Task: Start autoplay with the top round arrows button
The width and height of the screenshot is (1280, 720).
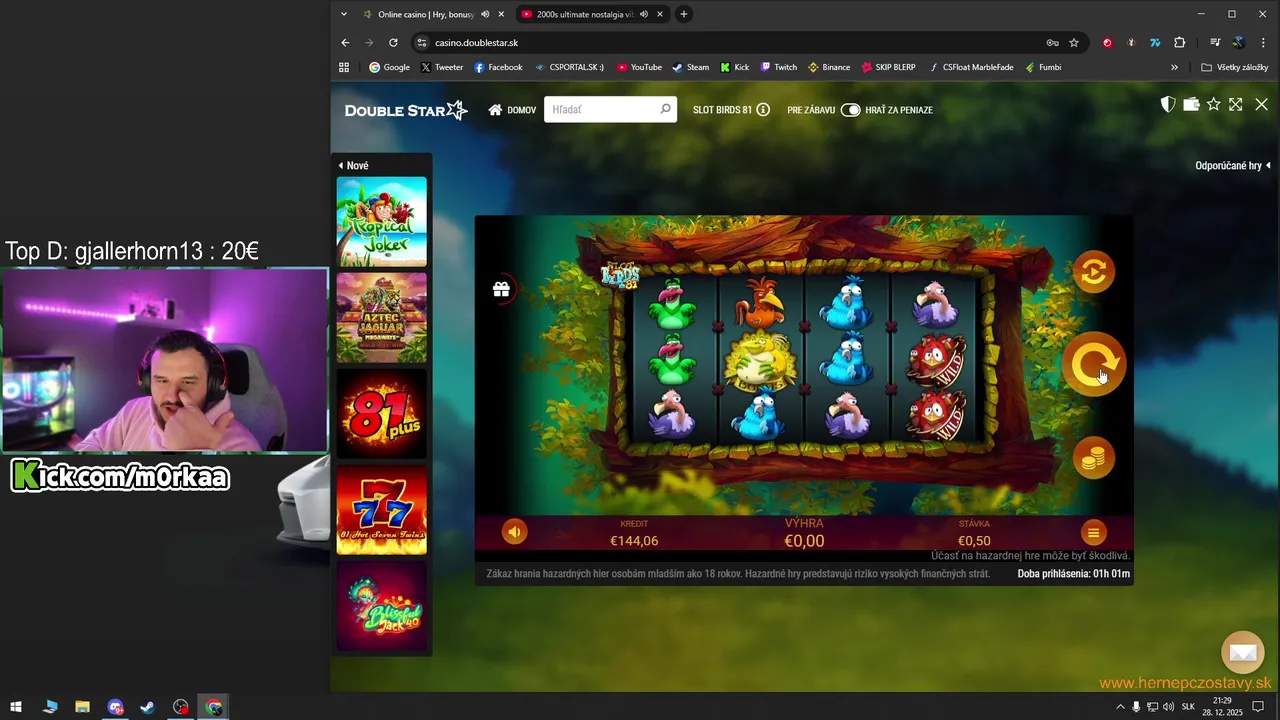Action: pyautogui.click(x=1093, y=272)
